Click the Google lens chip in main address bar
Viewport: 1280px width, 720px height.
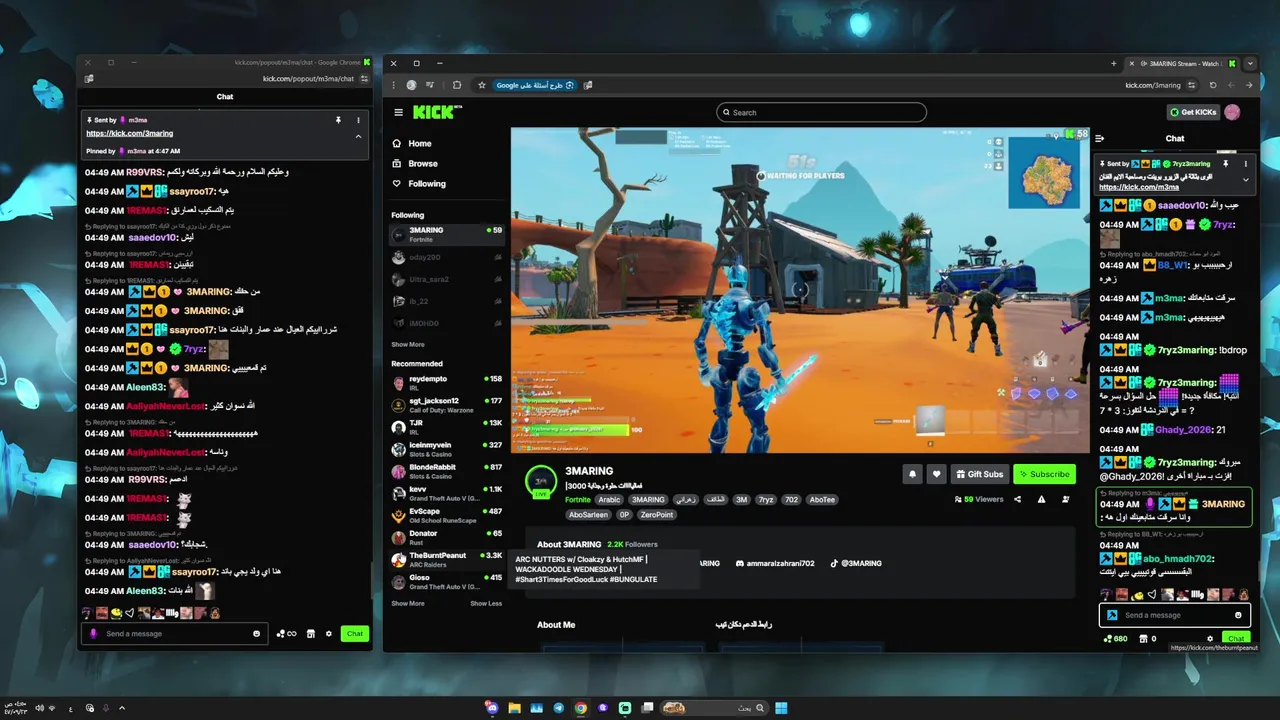pos(536,85)
